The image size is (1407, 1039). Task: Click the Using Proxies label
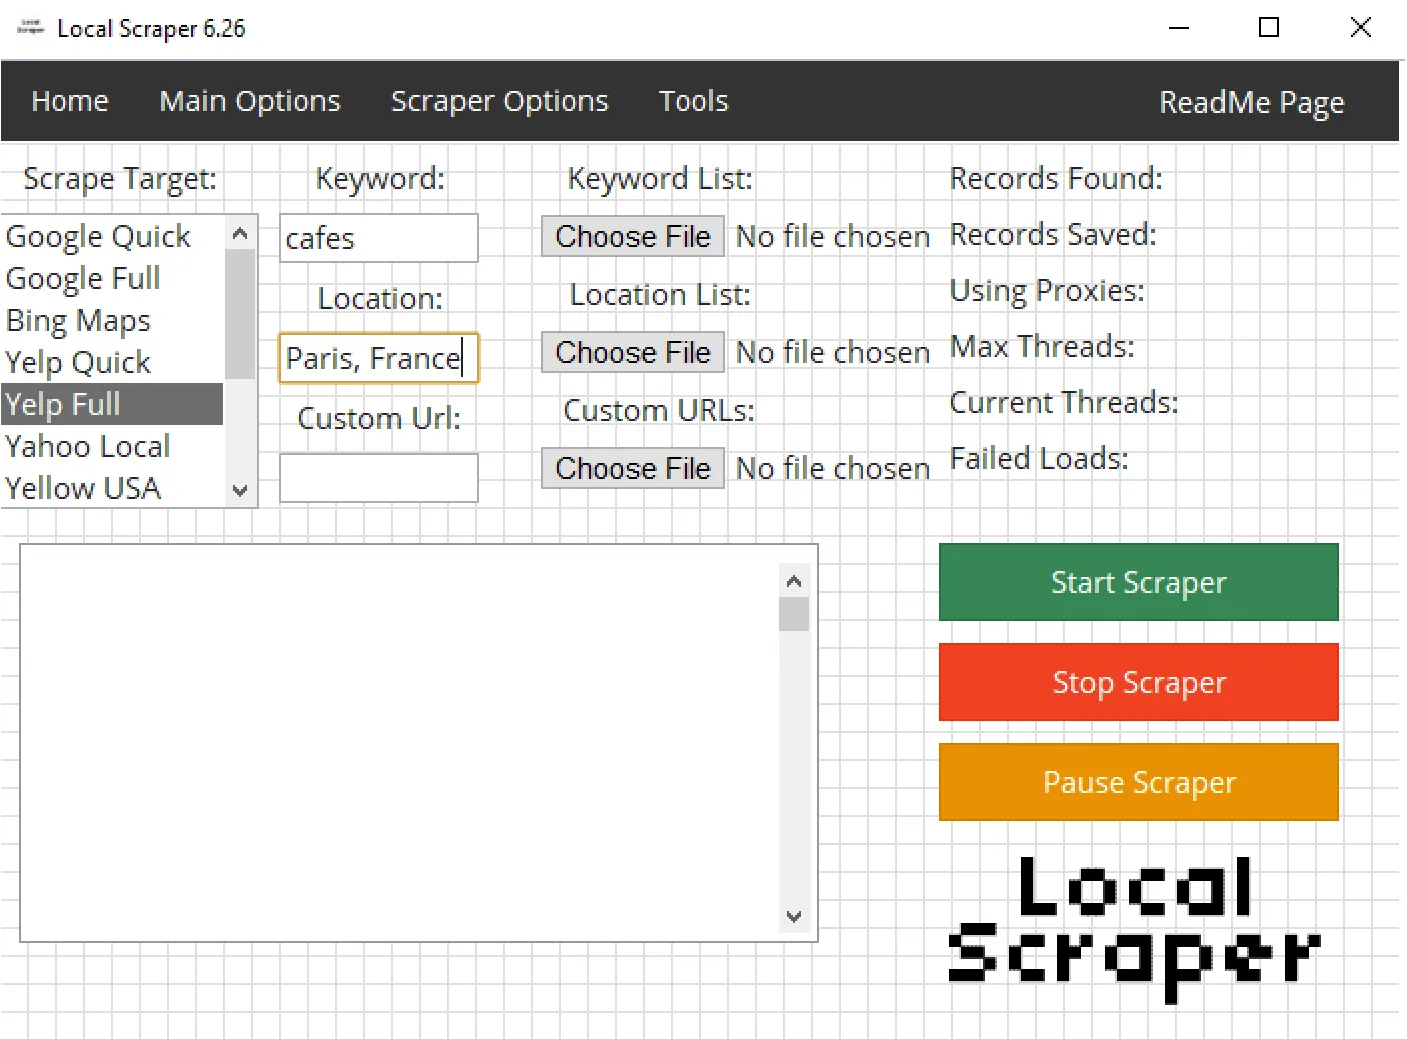tap(1047, 290)
